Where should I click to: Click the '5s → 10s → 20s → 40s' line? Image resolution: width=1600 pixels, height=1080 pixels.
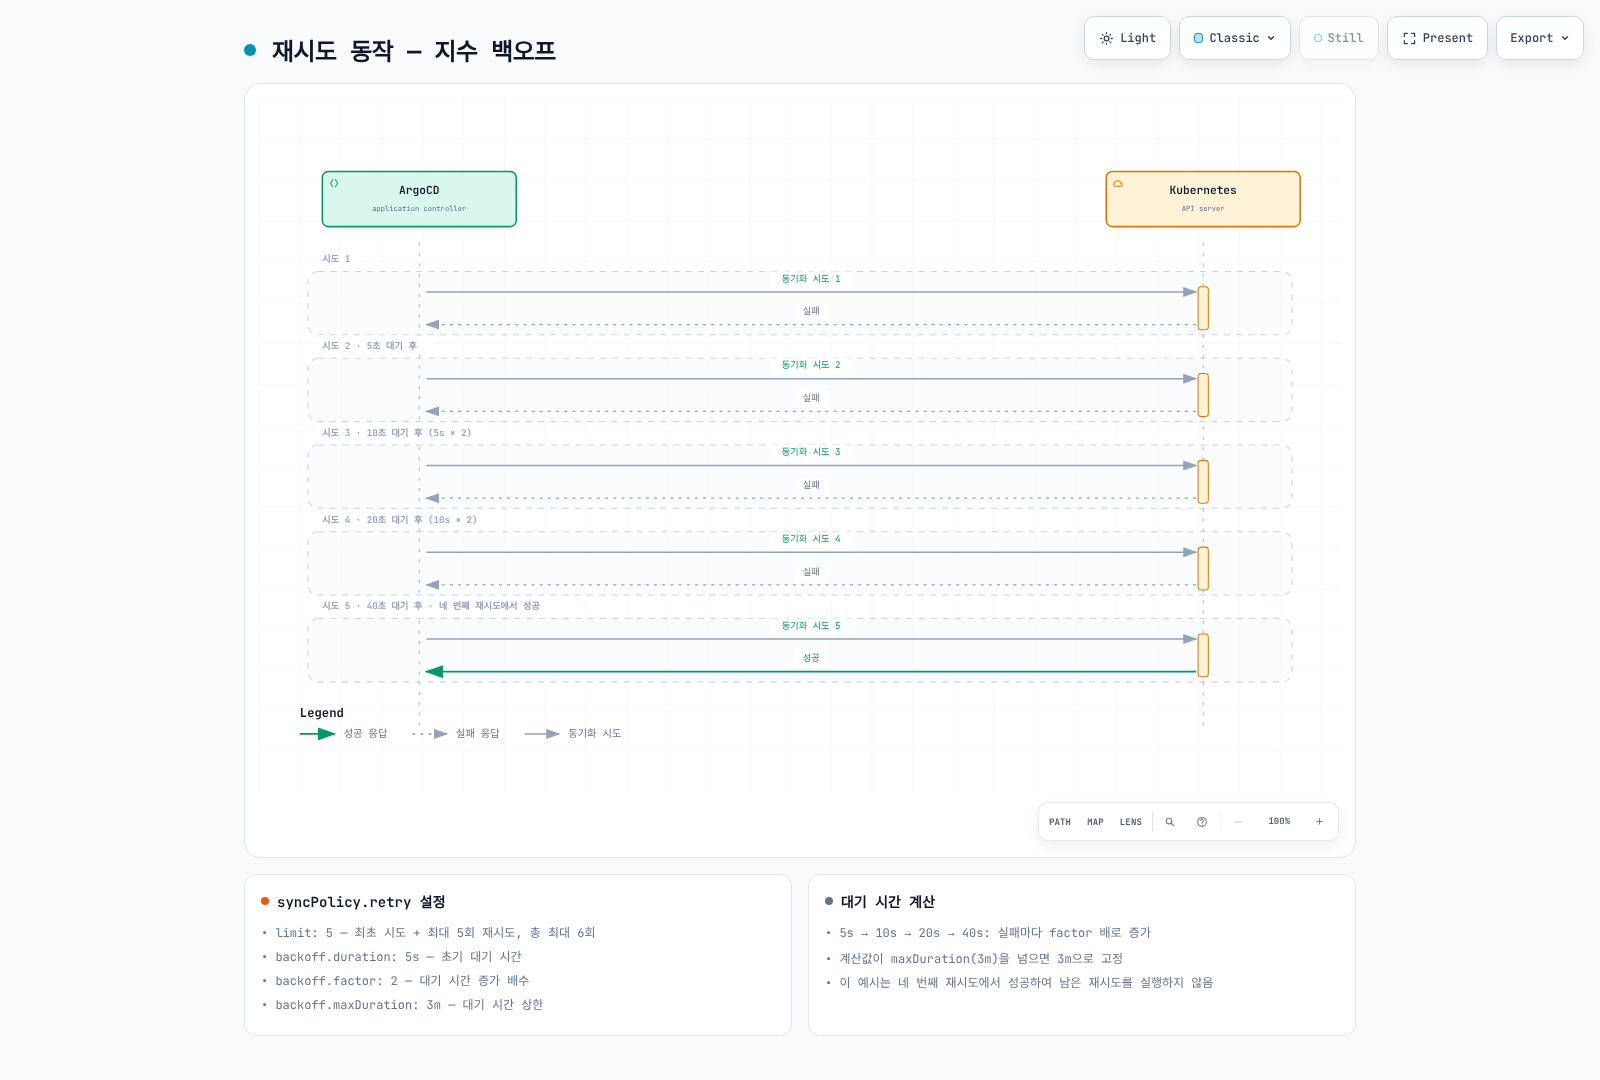[995, 933]
